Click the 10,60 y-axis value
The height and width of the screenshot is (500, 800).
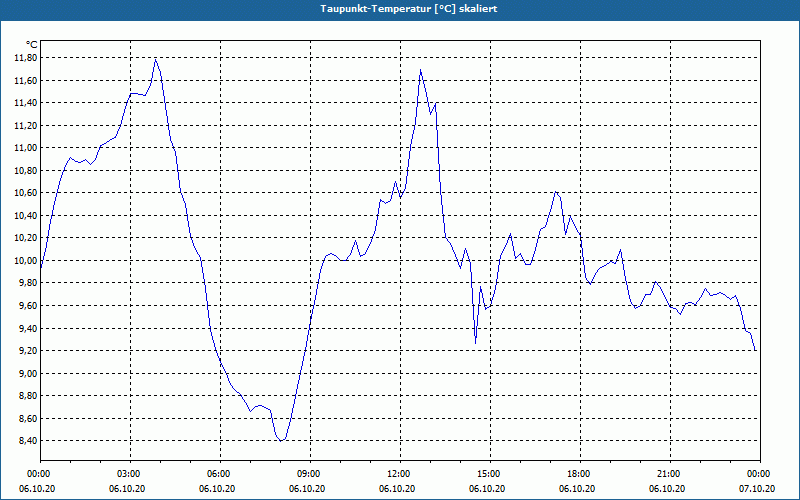coord(26,193)
